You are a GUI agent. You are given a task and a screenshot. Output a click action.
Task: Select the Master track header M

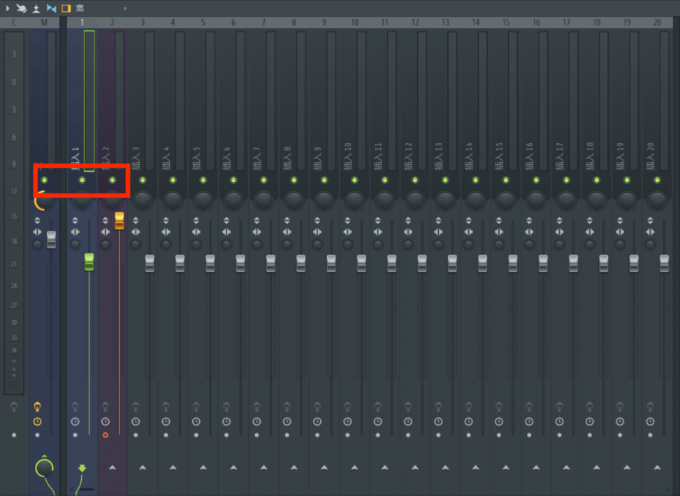[x=44, y=22]
